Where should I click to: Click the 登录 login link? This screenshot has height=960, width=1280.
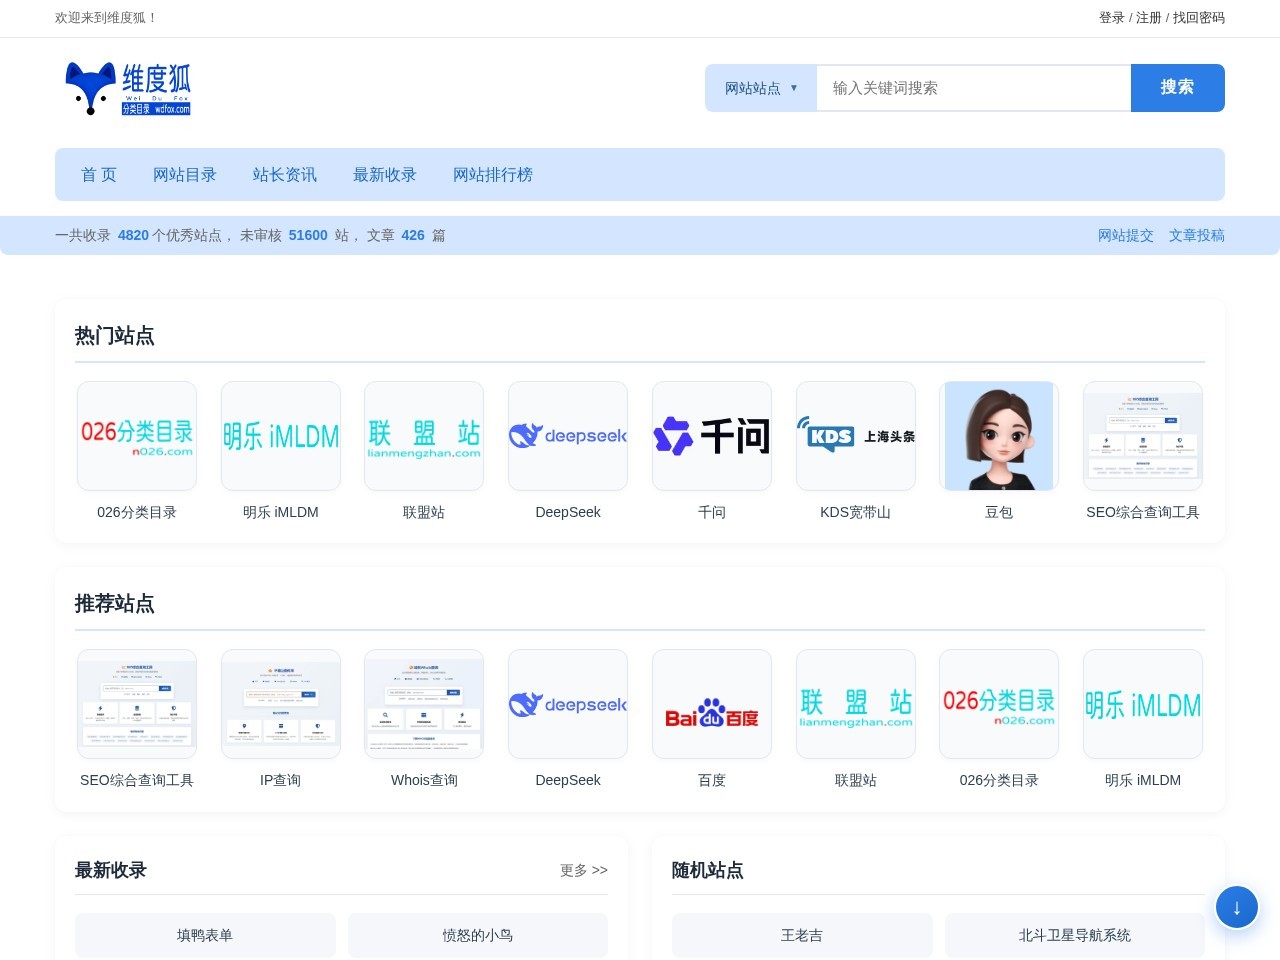(1110, 17)
